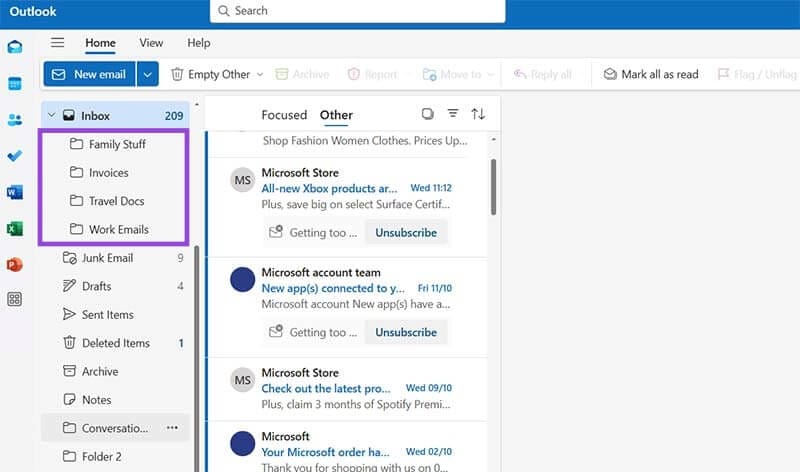
Task: Open the People contacts icon
Action: tap(15, 120)
